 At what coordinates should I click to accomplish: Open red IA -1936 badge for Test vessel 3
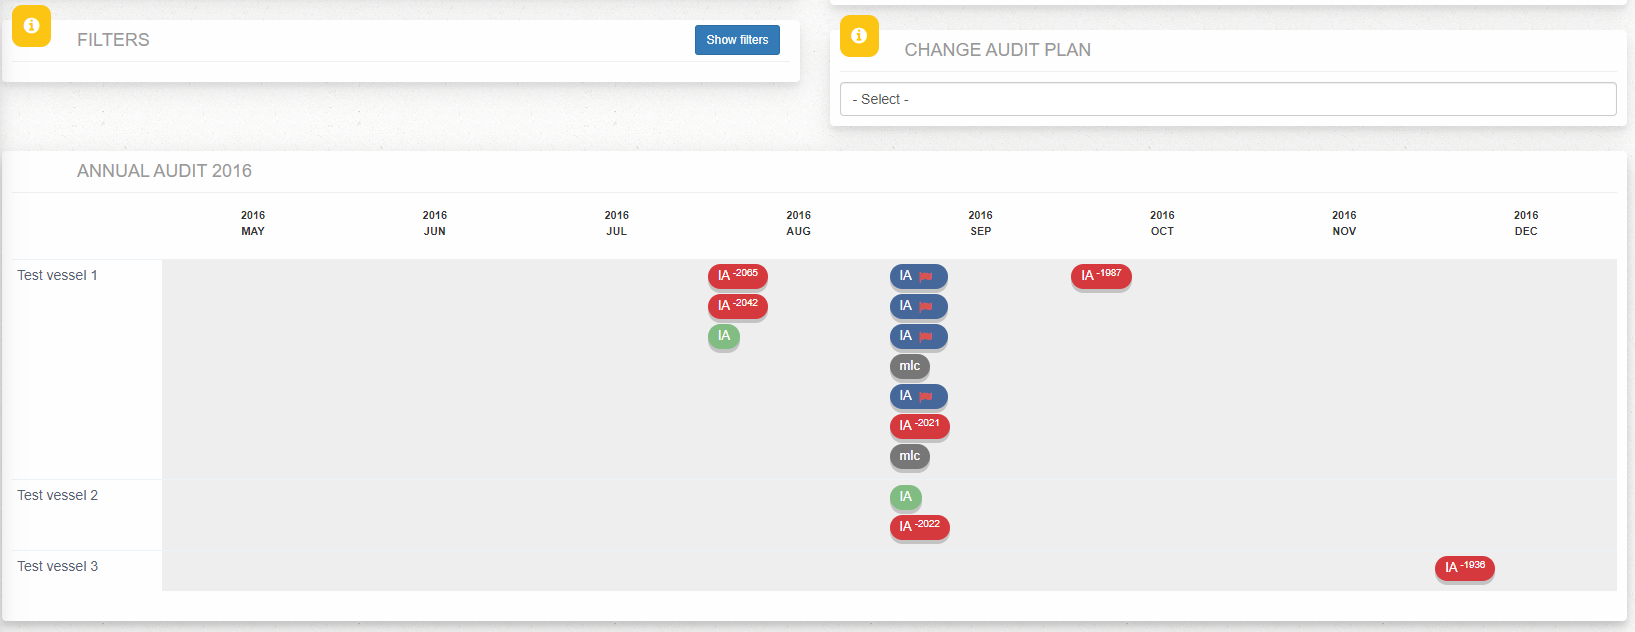click(1464, 567)
